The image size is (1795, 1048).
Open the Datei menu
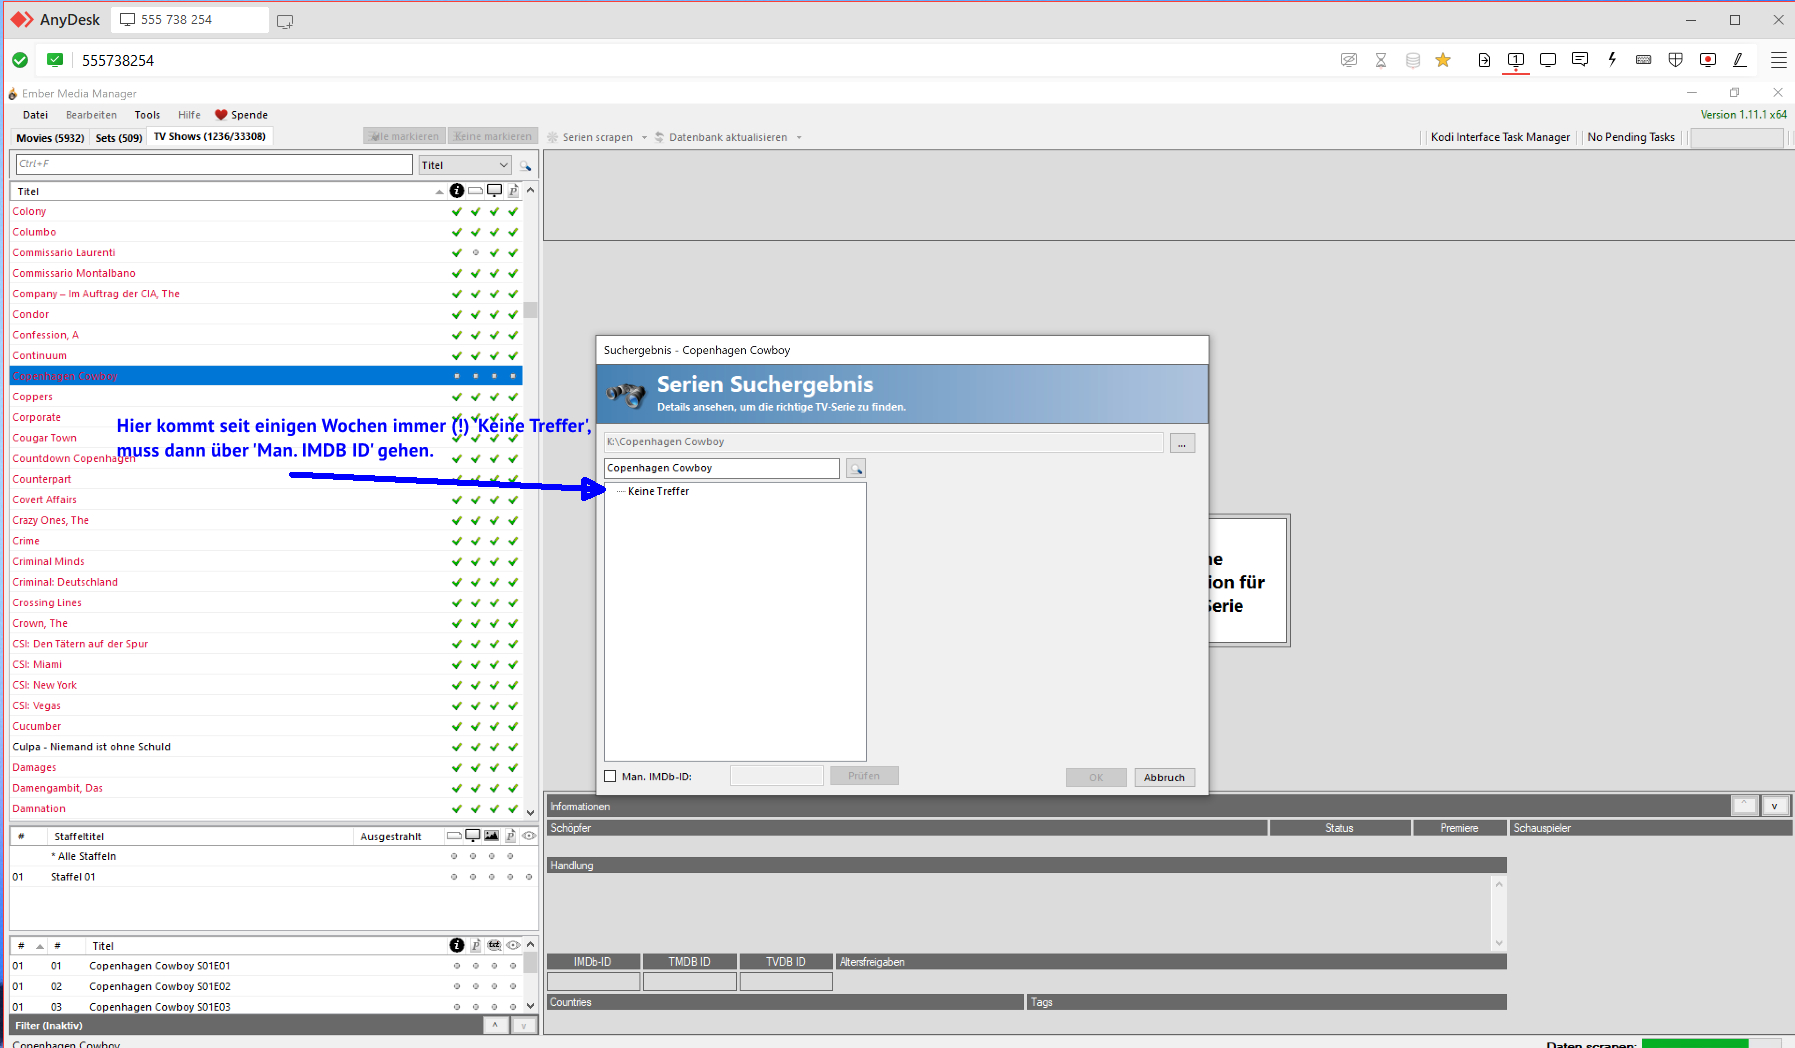coord(35,115)
